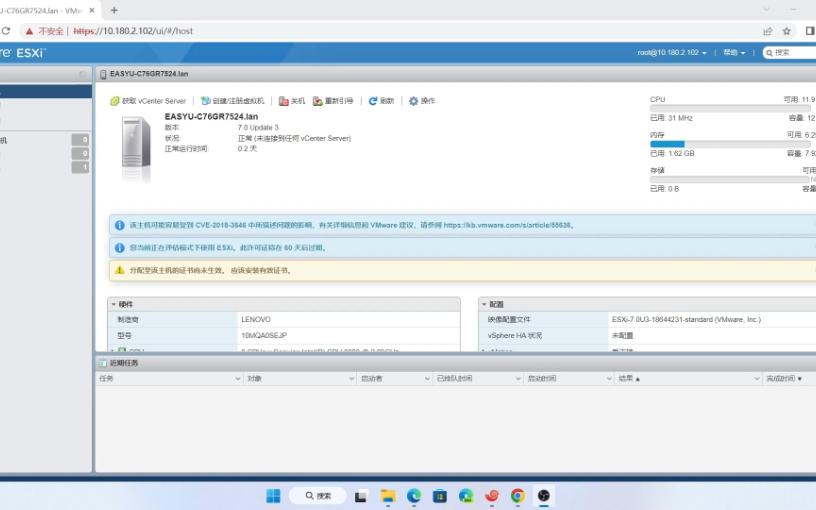
Task: Close the EASYU-C76GR7524.lan browser tab
Action: [x=92, y=10]
